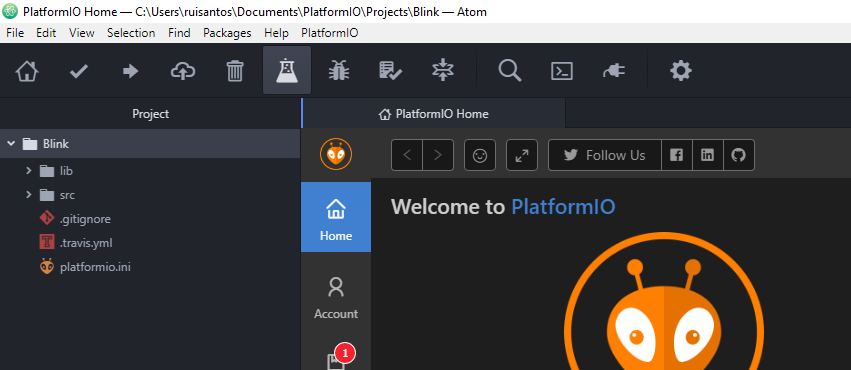Select Home in PlatformIO sidebar

336,217
